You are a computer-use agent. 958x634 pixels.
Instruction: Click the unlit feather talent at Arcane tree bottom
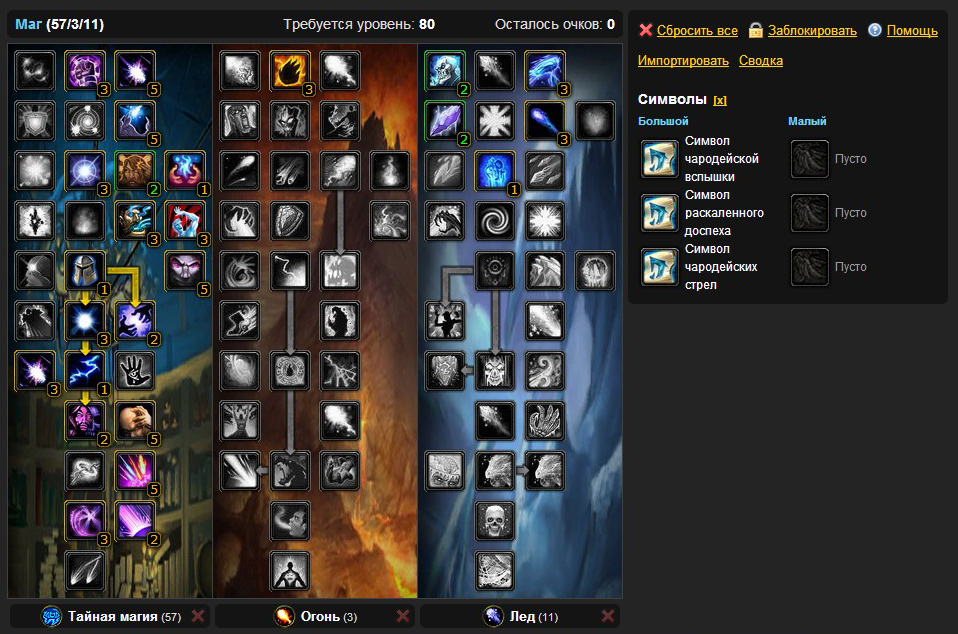pyautogui.click(x=85, y=572)
